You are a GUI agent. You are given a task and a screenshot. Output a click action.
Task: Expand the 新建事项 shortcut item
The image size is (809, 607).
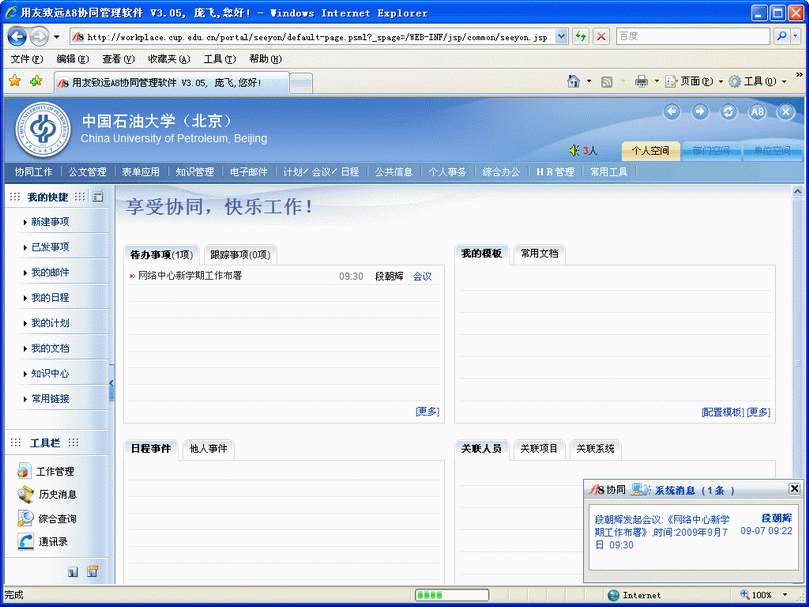coord(50,221)
